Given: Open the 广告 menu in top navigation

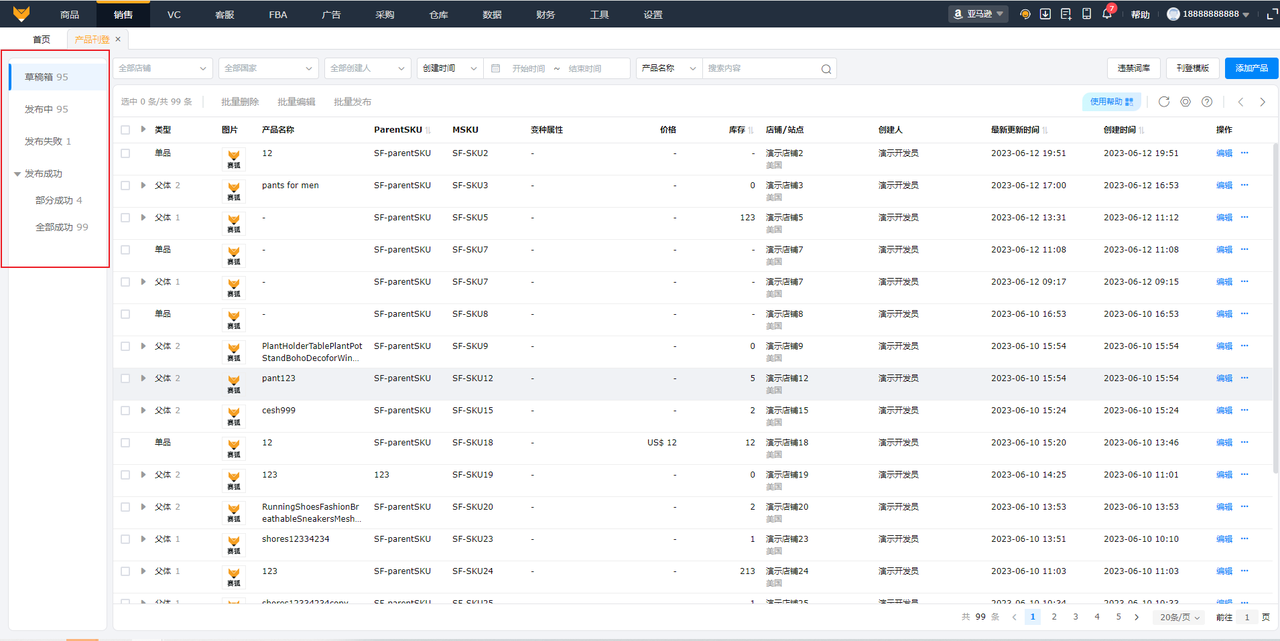Looking at the screenshot, I should (x=331, y=15).
